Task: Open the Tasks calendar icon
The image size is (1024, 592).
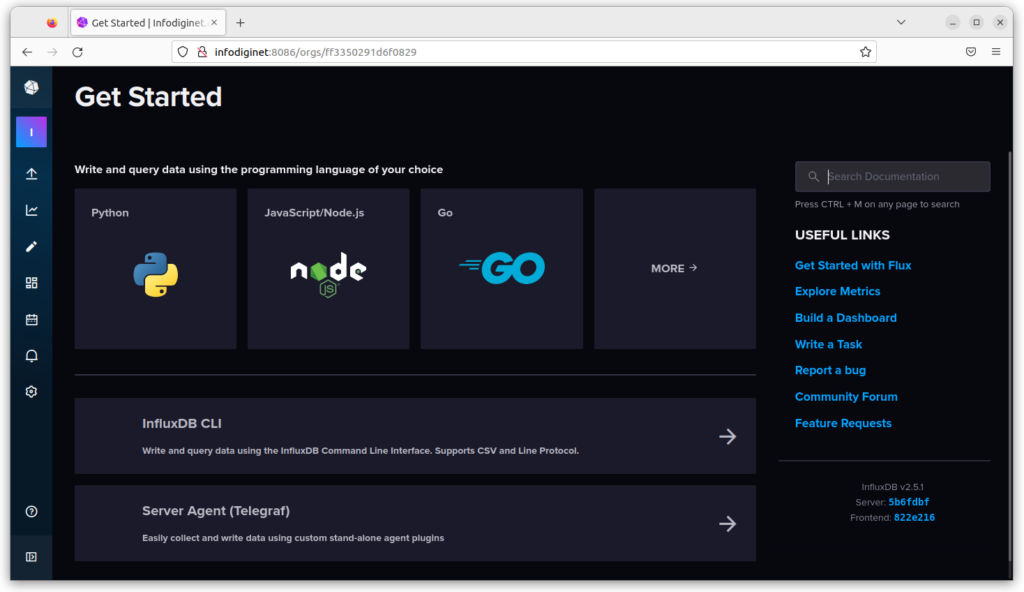Action: click(31, 320)
